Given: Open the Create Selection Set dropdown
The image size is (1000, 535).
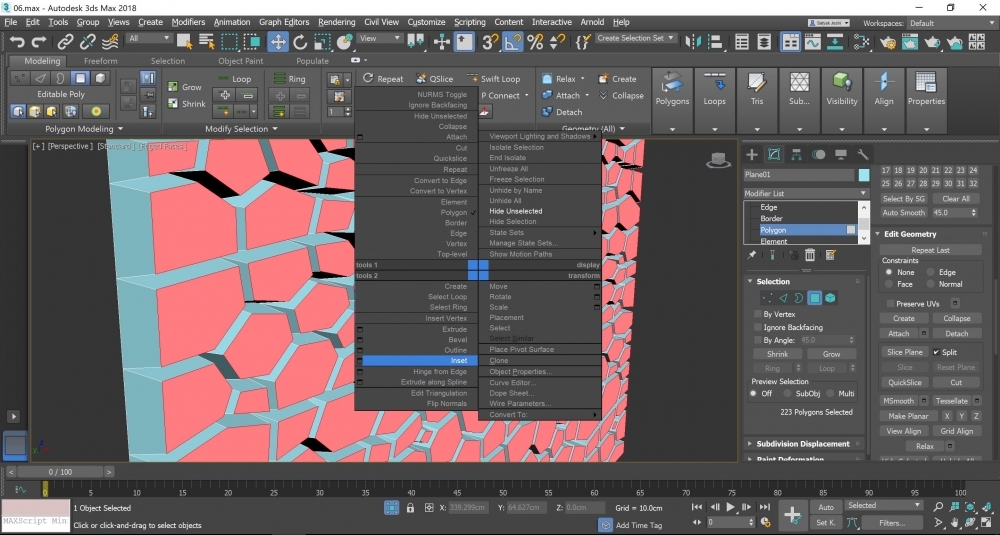Looking at the screenshot, I should (x=636, y=39).
